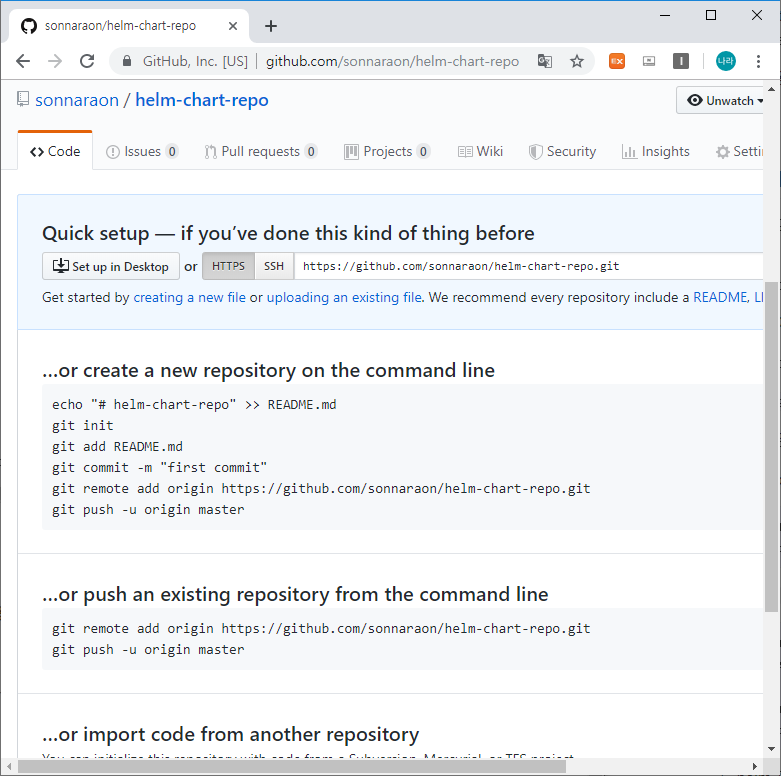Open the orange extension icon
Screen dimensions: 781x776
click(x=617, y=61)
